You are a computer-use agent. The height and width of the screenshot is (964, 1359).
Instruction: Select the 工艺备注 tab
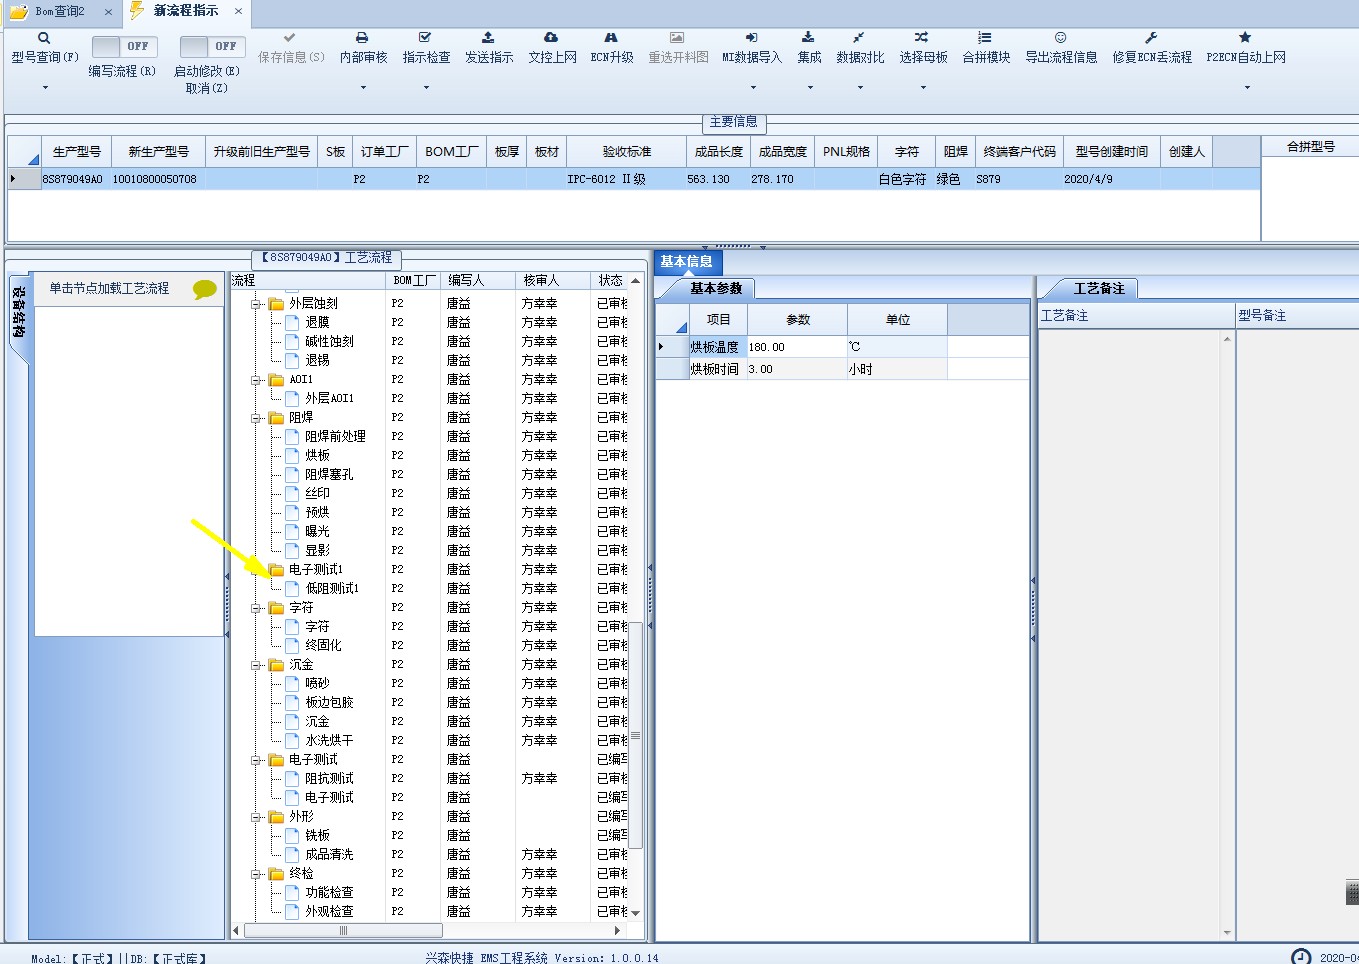point(1099,288)
